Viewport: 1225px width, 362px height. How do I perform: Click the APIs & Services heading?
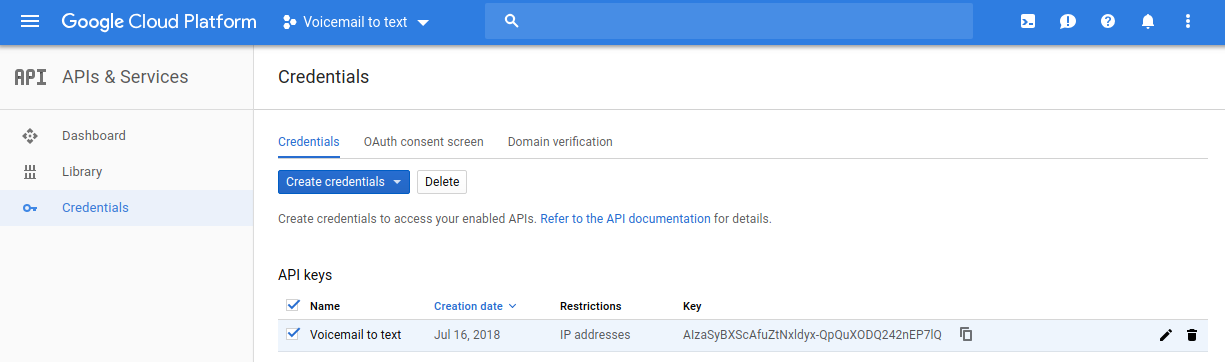[125, 77]
